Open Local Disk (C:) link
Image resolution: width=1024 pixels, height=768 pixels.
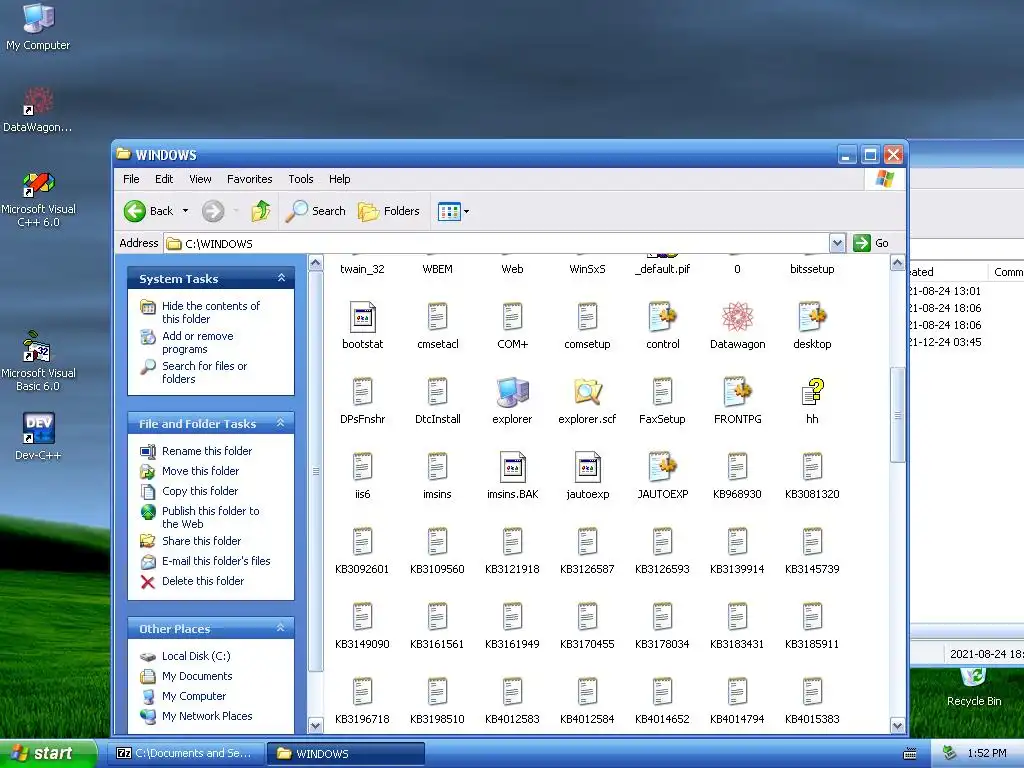pyautogui.click(x=196, y=656)
